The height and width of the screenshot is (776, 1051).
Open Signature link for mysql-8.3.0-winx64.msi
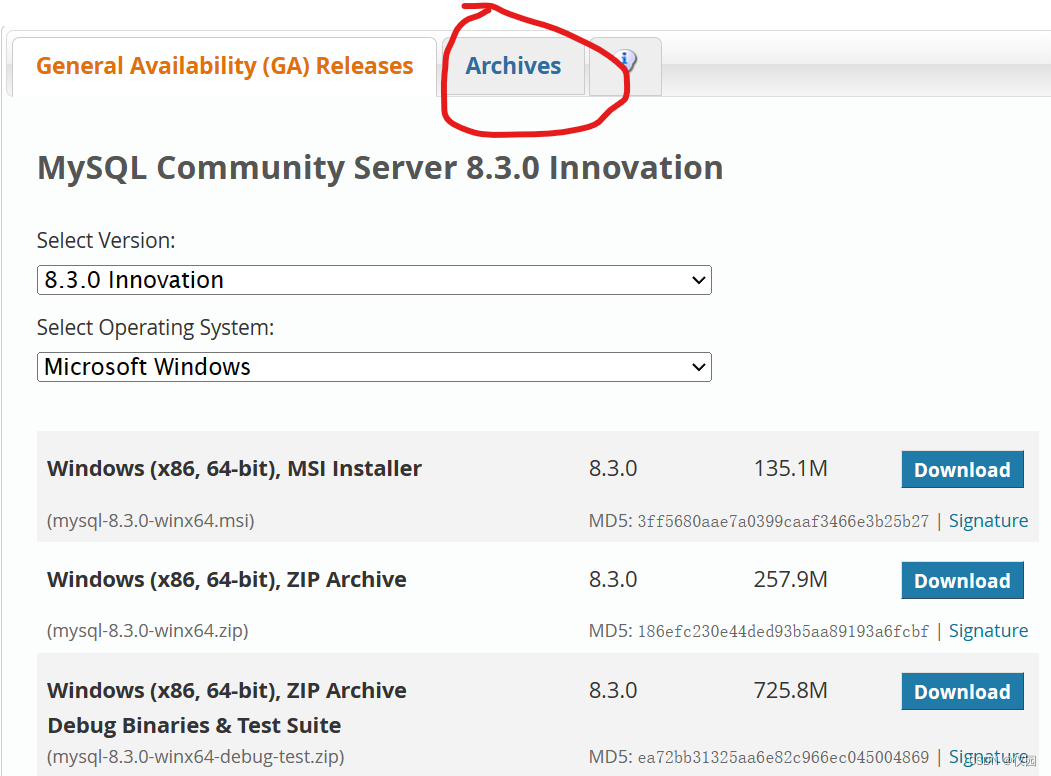point(988,521)
